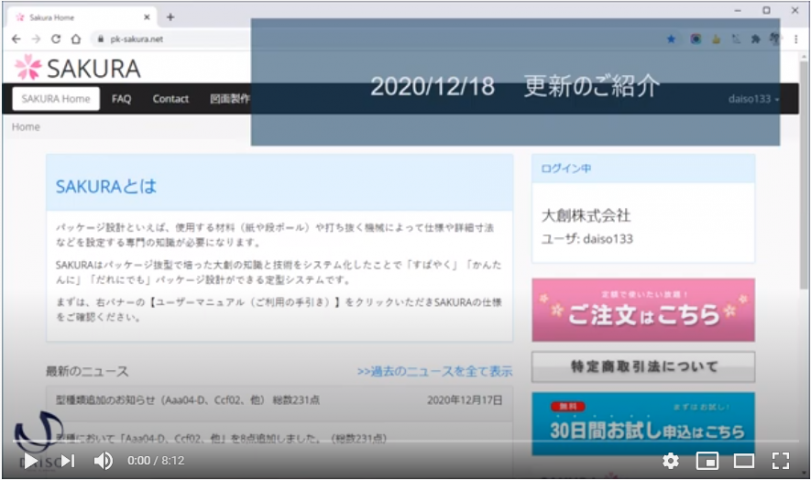Mute the video volume speaker icon

coord(103,460)
